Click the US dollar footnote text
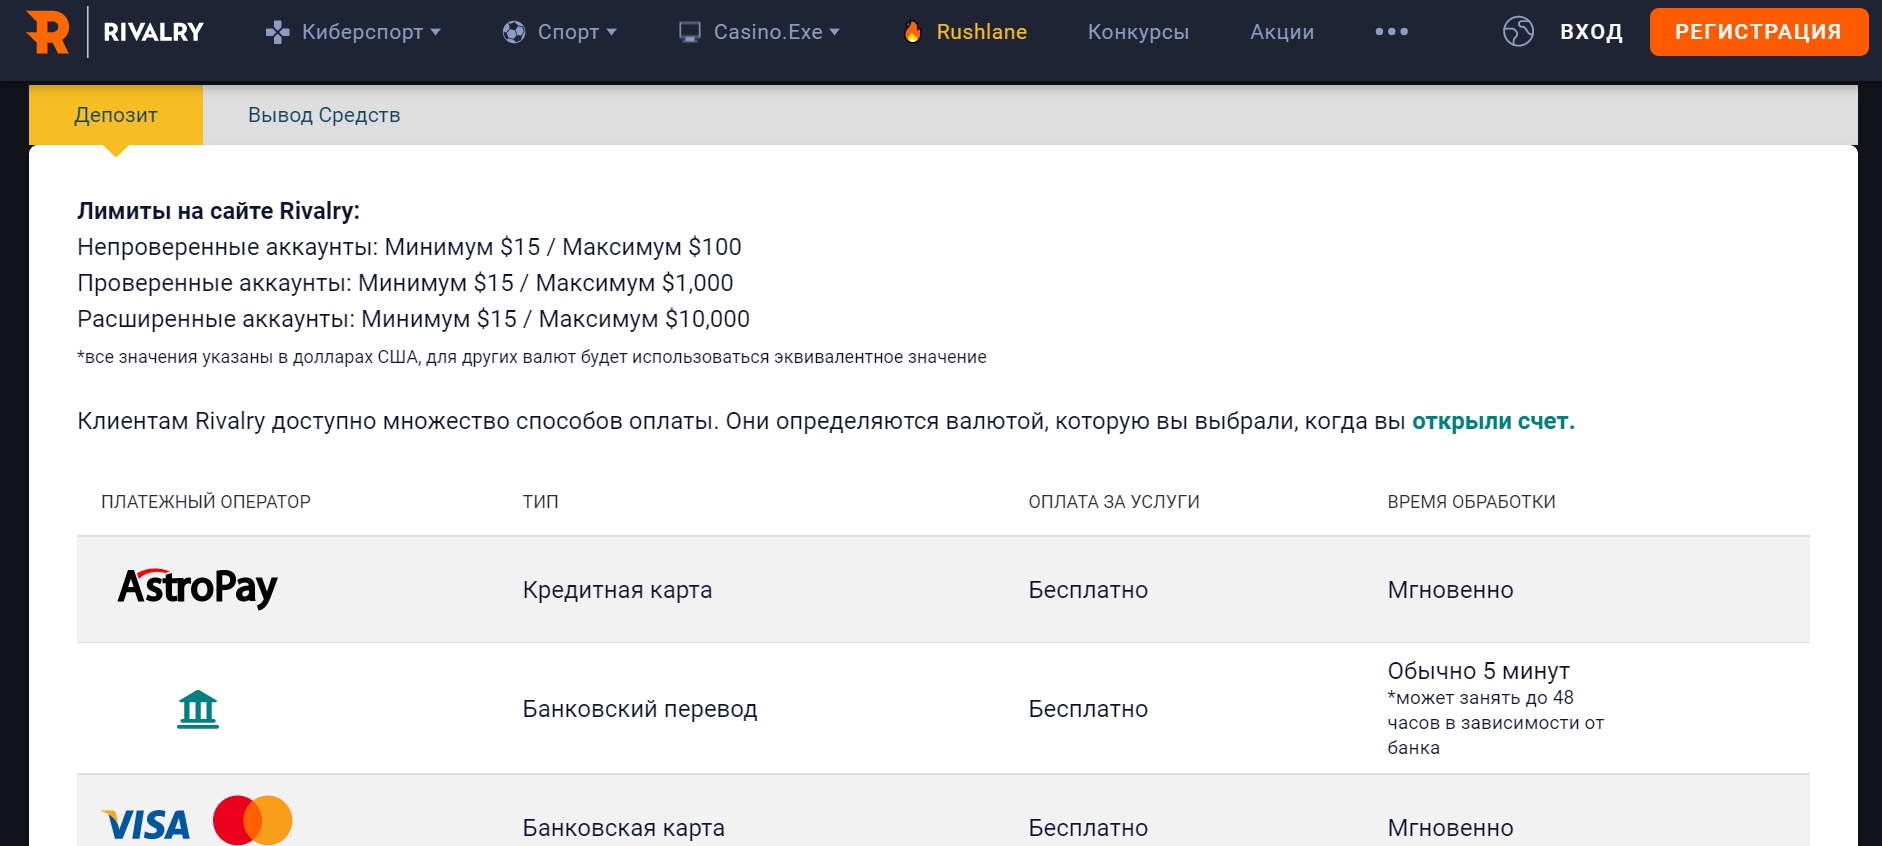The image size is (1882, 846). coord(532,357)
